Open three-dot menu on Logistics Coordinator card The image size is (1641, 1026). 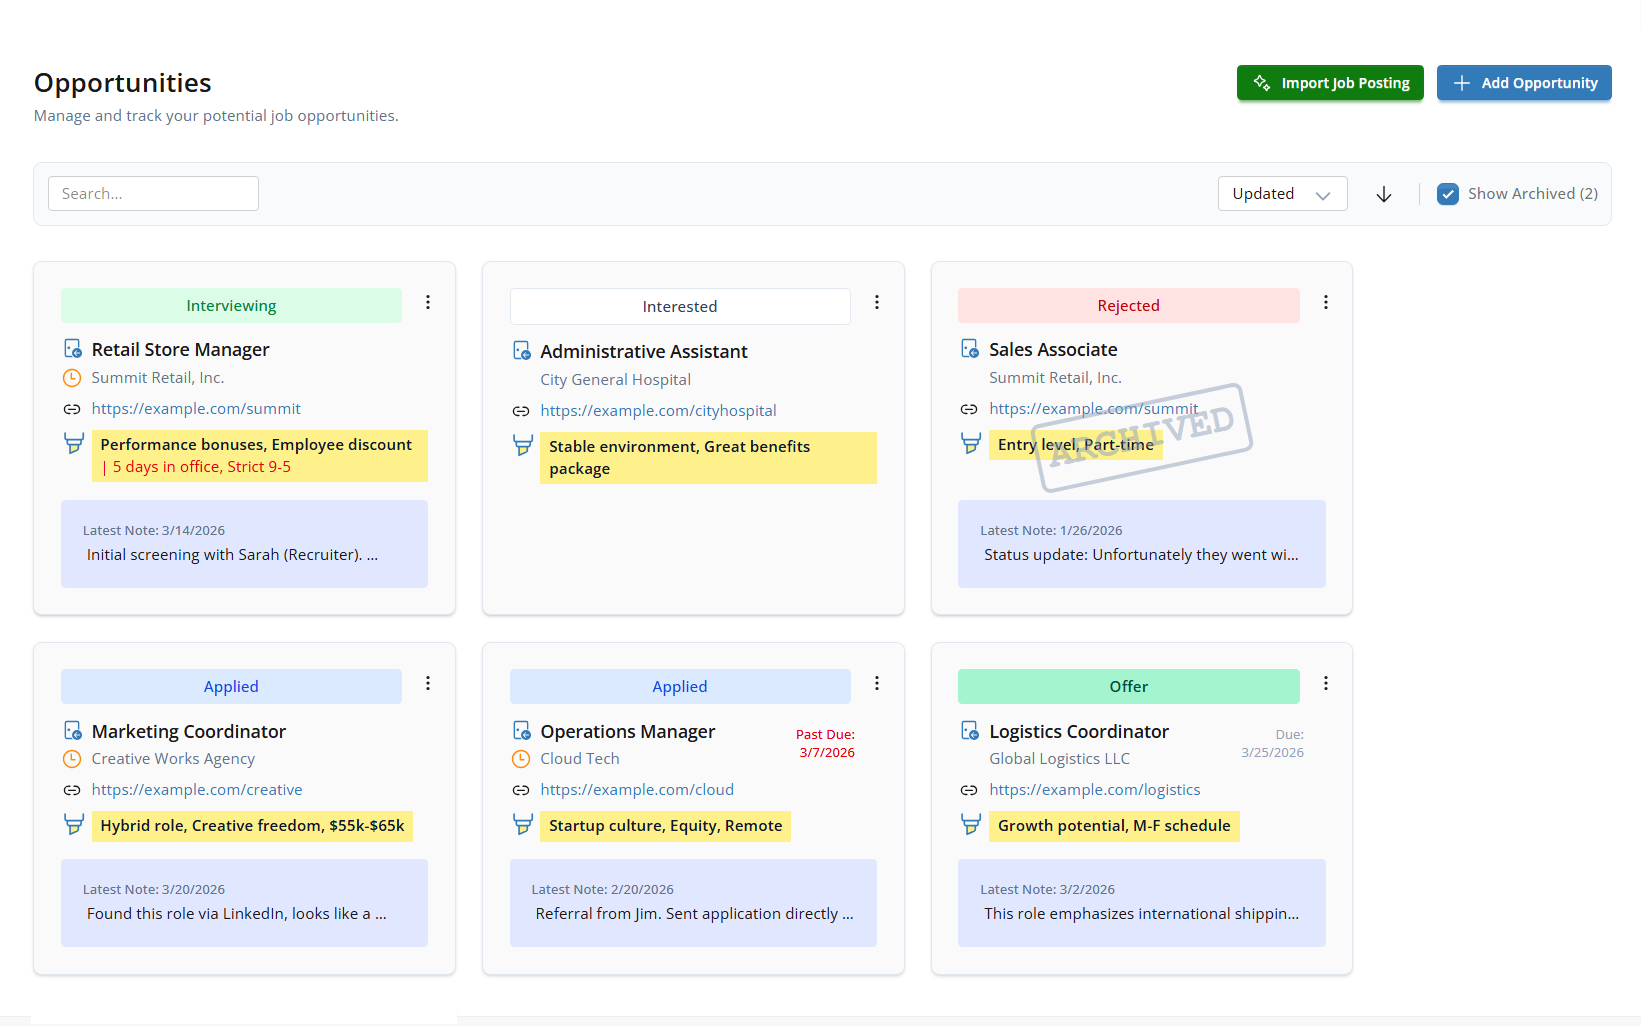[x=1326, y=683]
